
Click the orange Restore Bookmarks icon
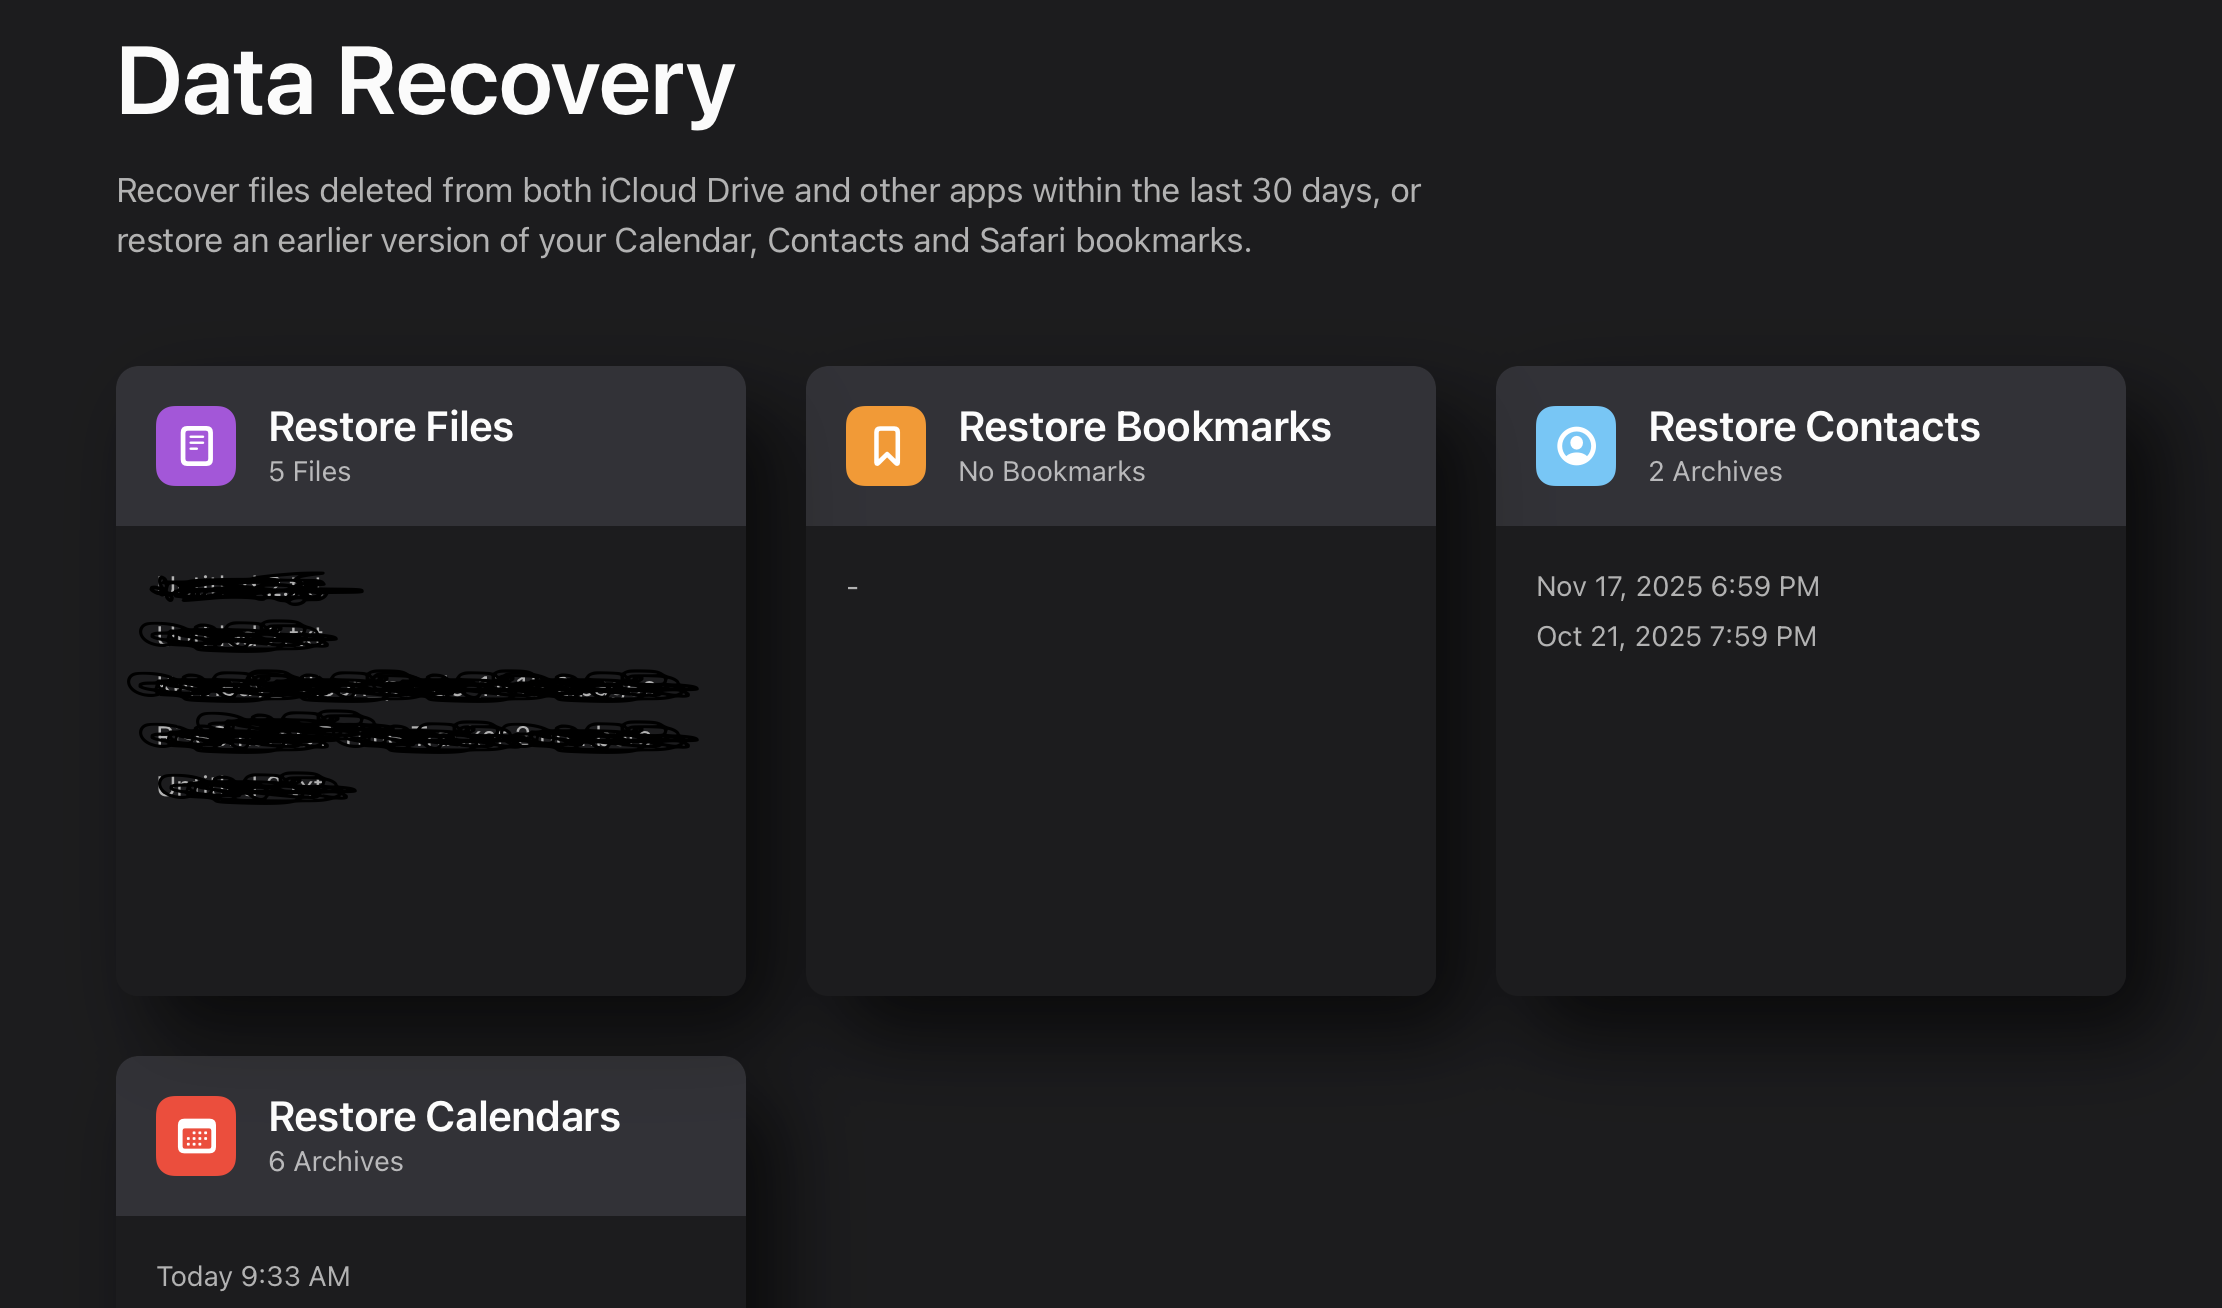click(x=885, y=446)
